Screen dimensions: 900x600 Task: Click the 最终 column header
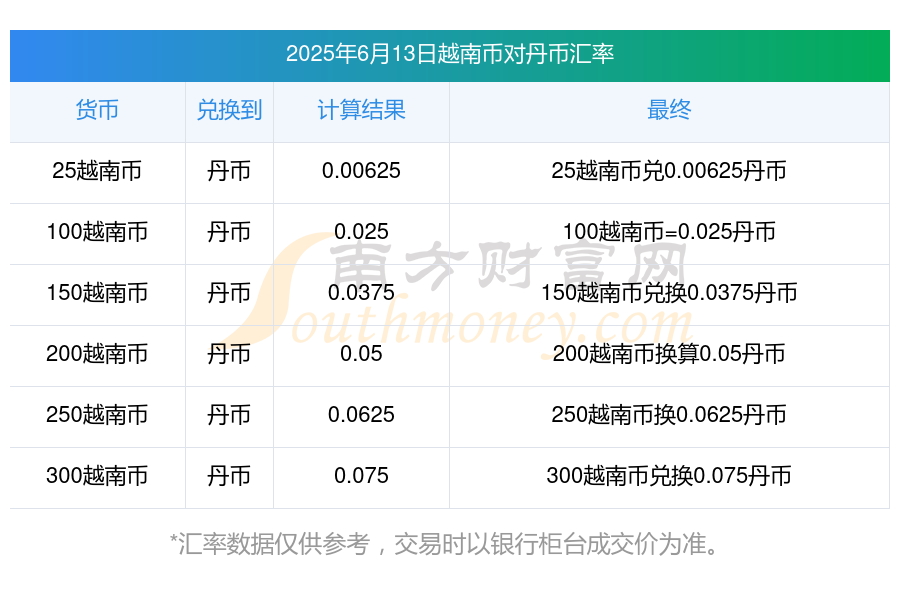coord(669,110)
